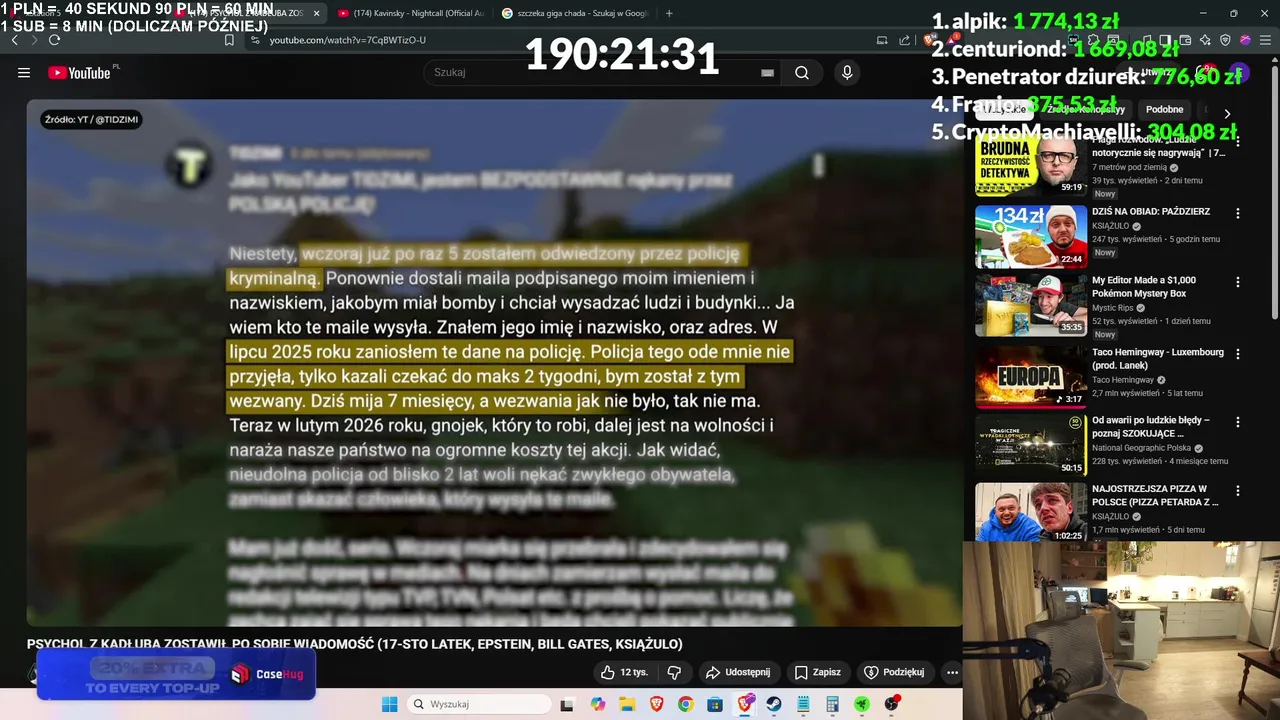Go back with the browser back arrow
This screenshot has height=720, width=1280.
(x=14, y=40)
